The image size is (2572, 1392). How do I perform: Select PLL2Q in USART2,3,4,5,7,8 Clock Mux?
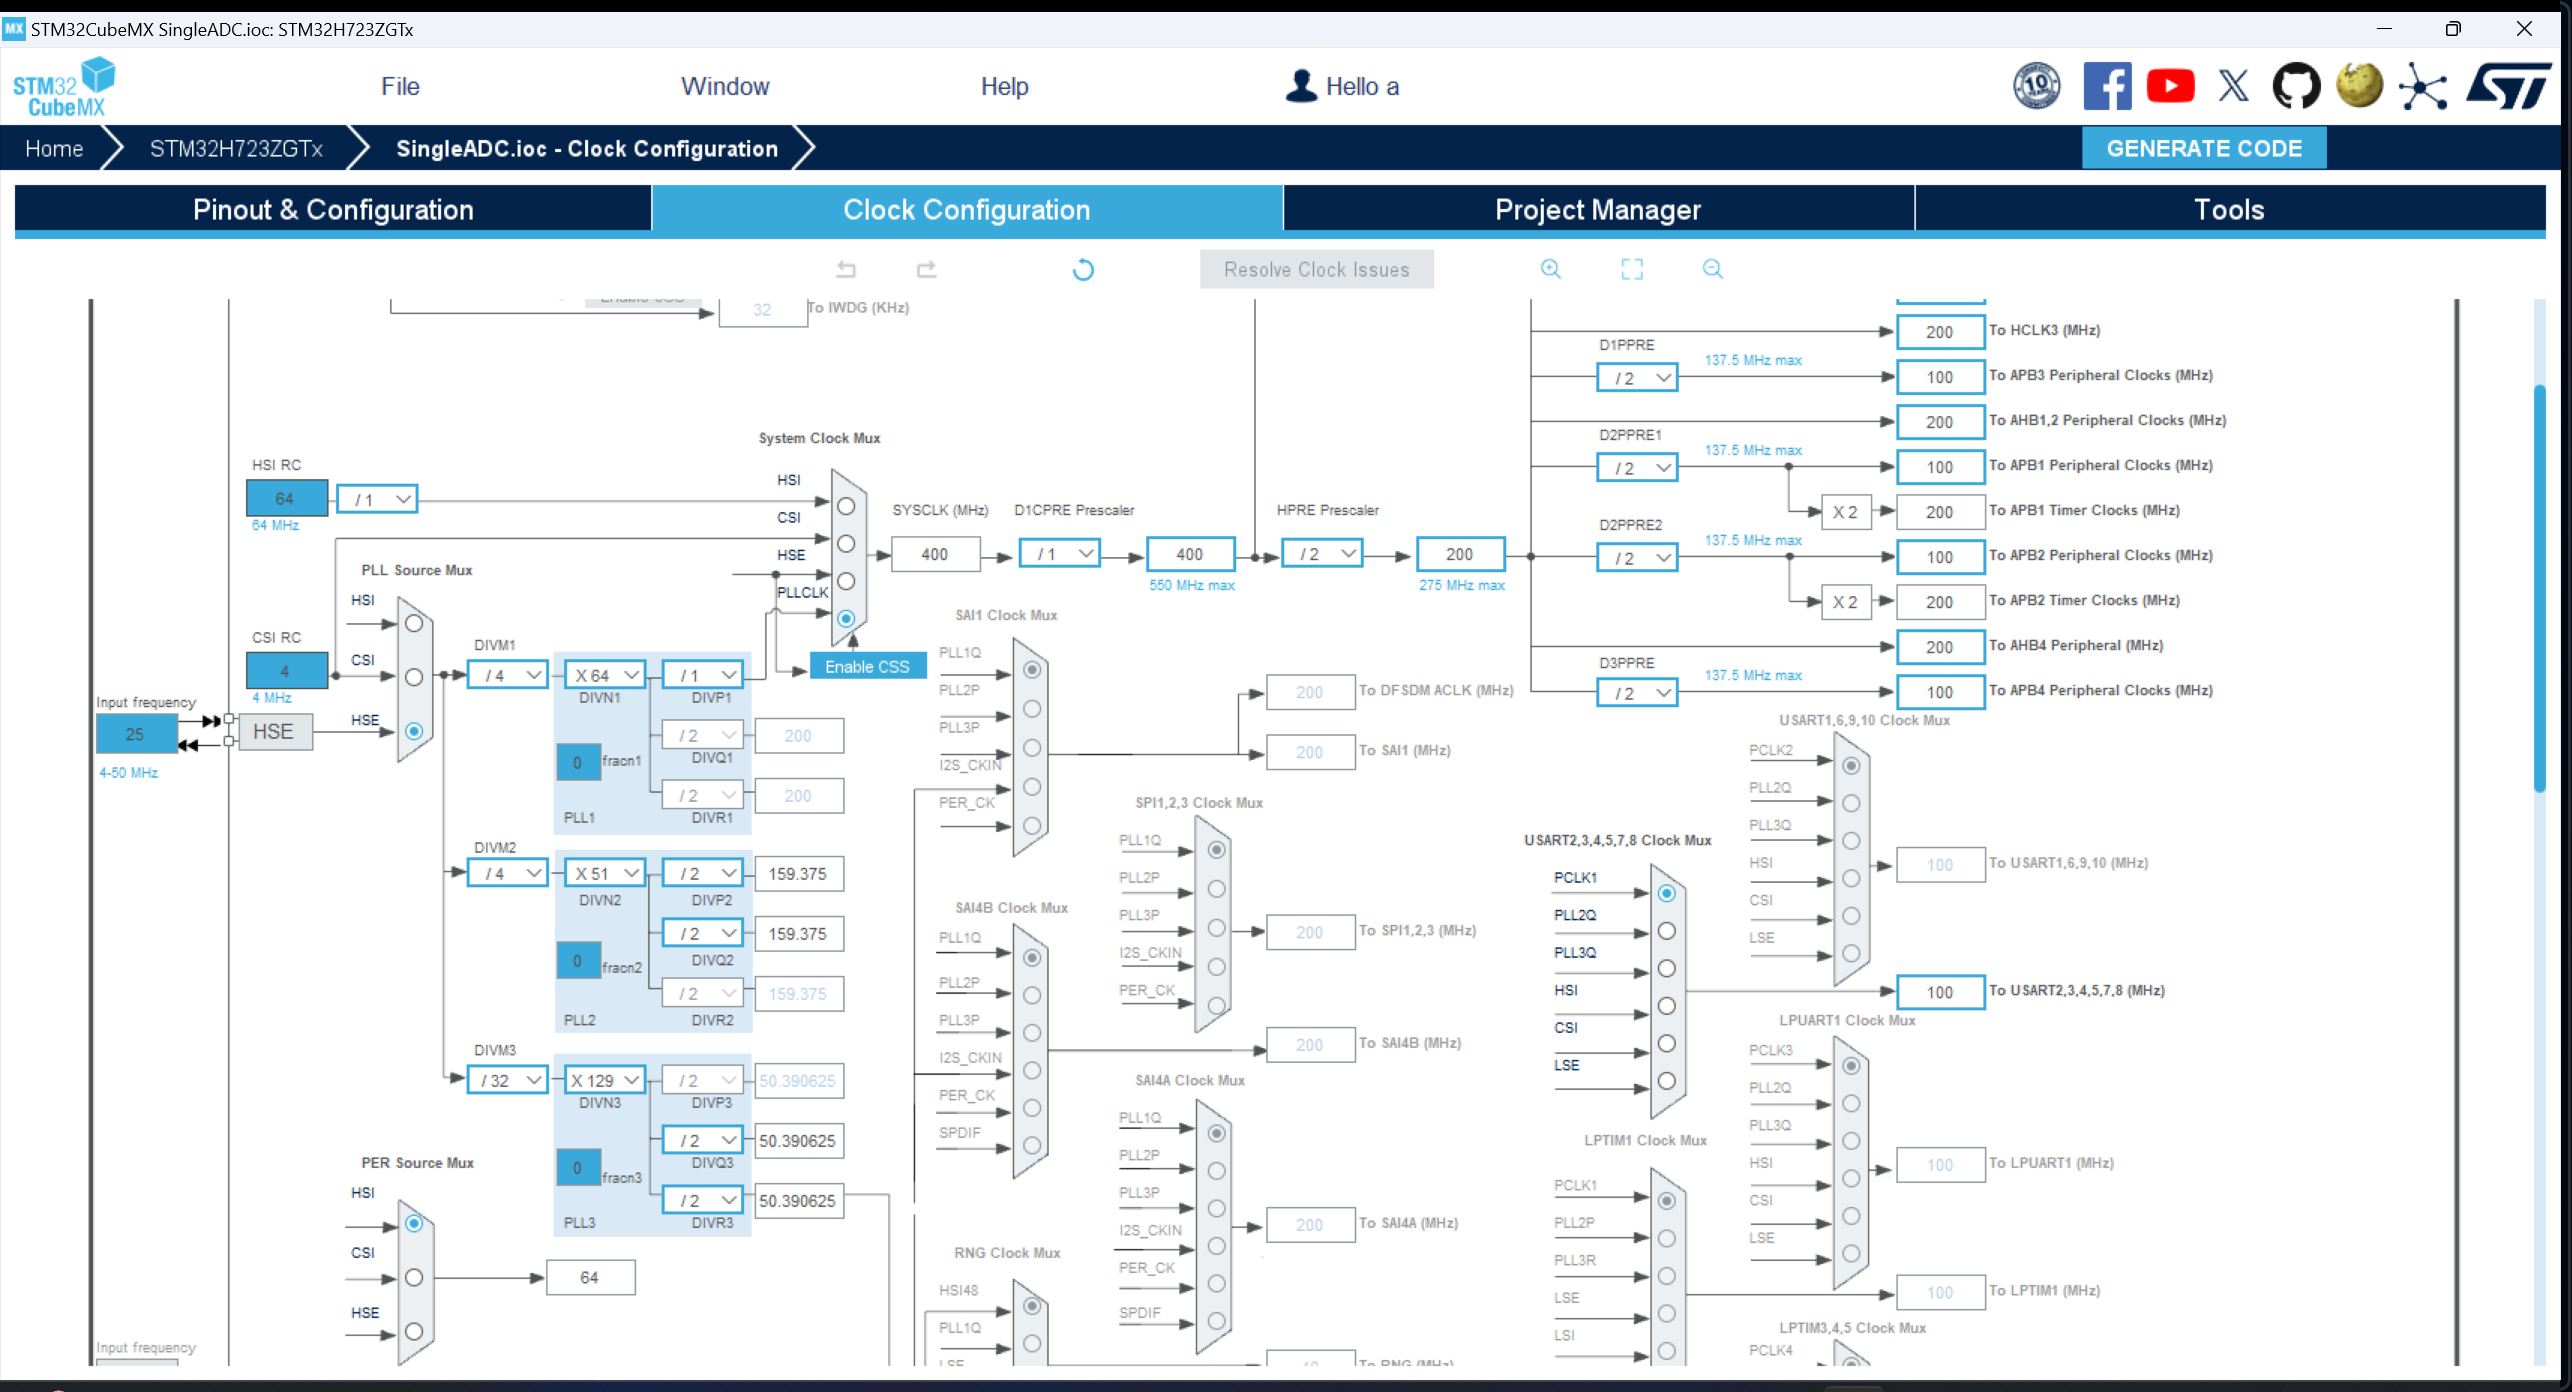[1666, 931]
